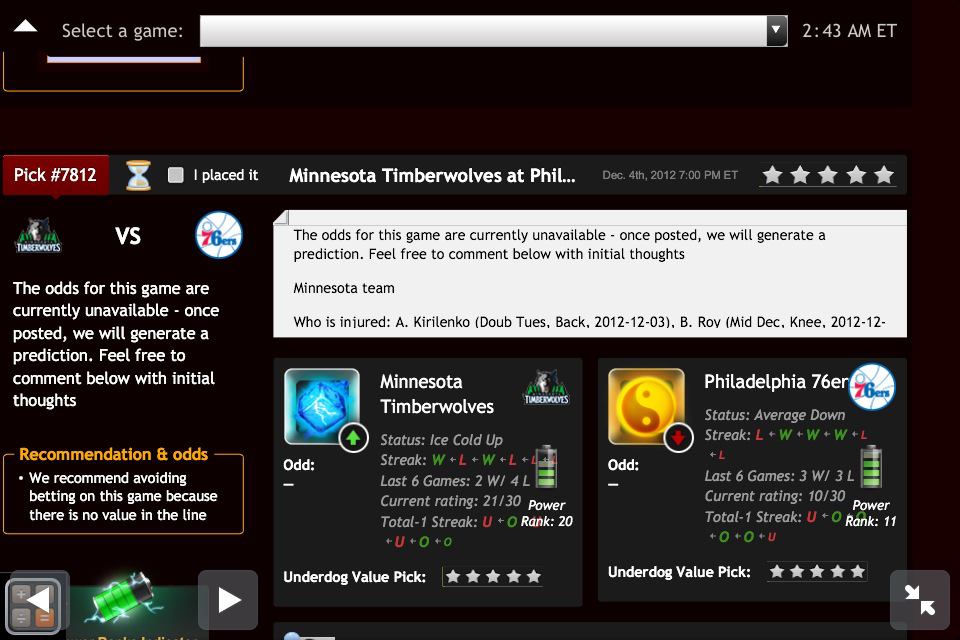Screen dimensions: 960x640
Task: Click the 'Status: Ice Cold Up' text
Action: tap(441, 440)
